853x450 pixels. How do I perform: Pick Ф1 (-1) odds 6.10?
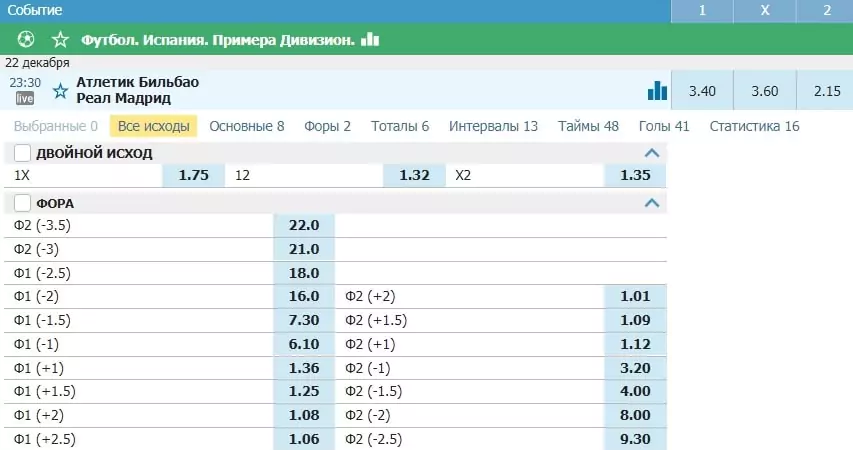304,344
